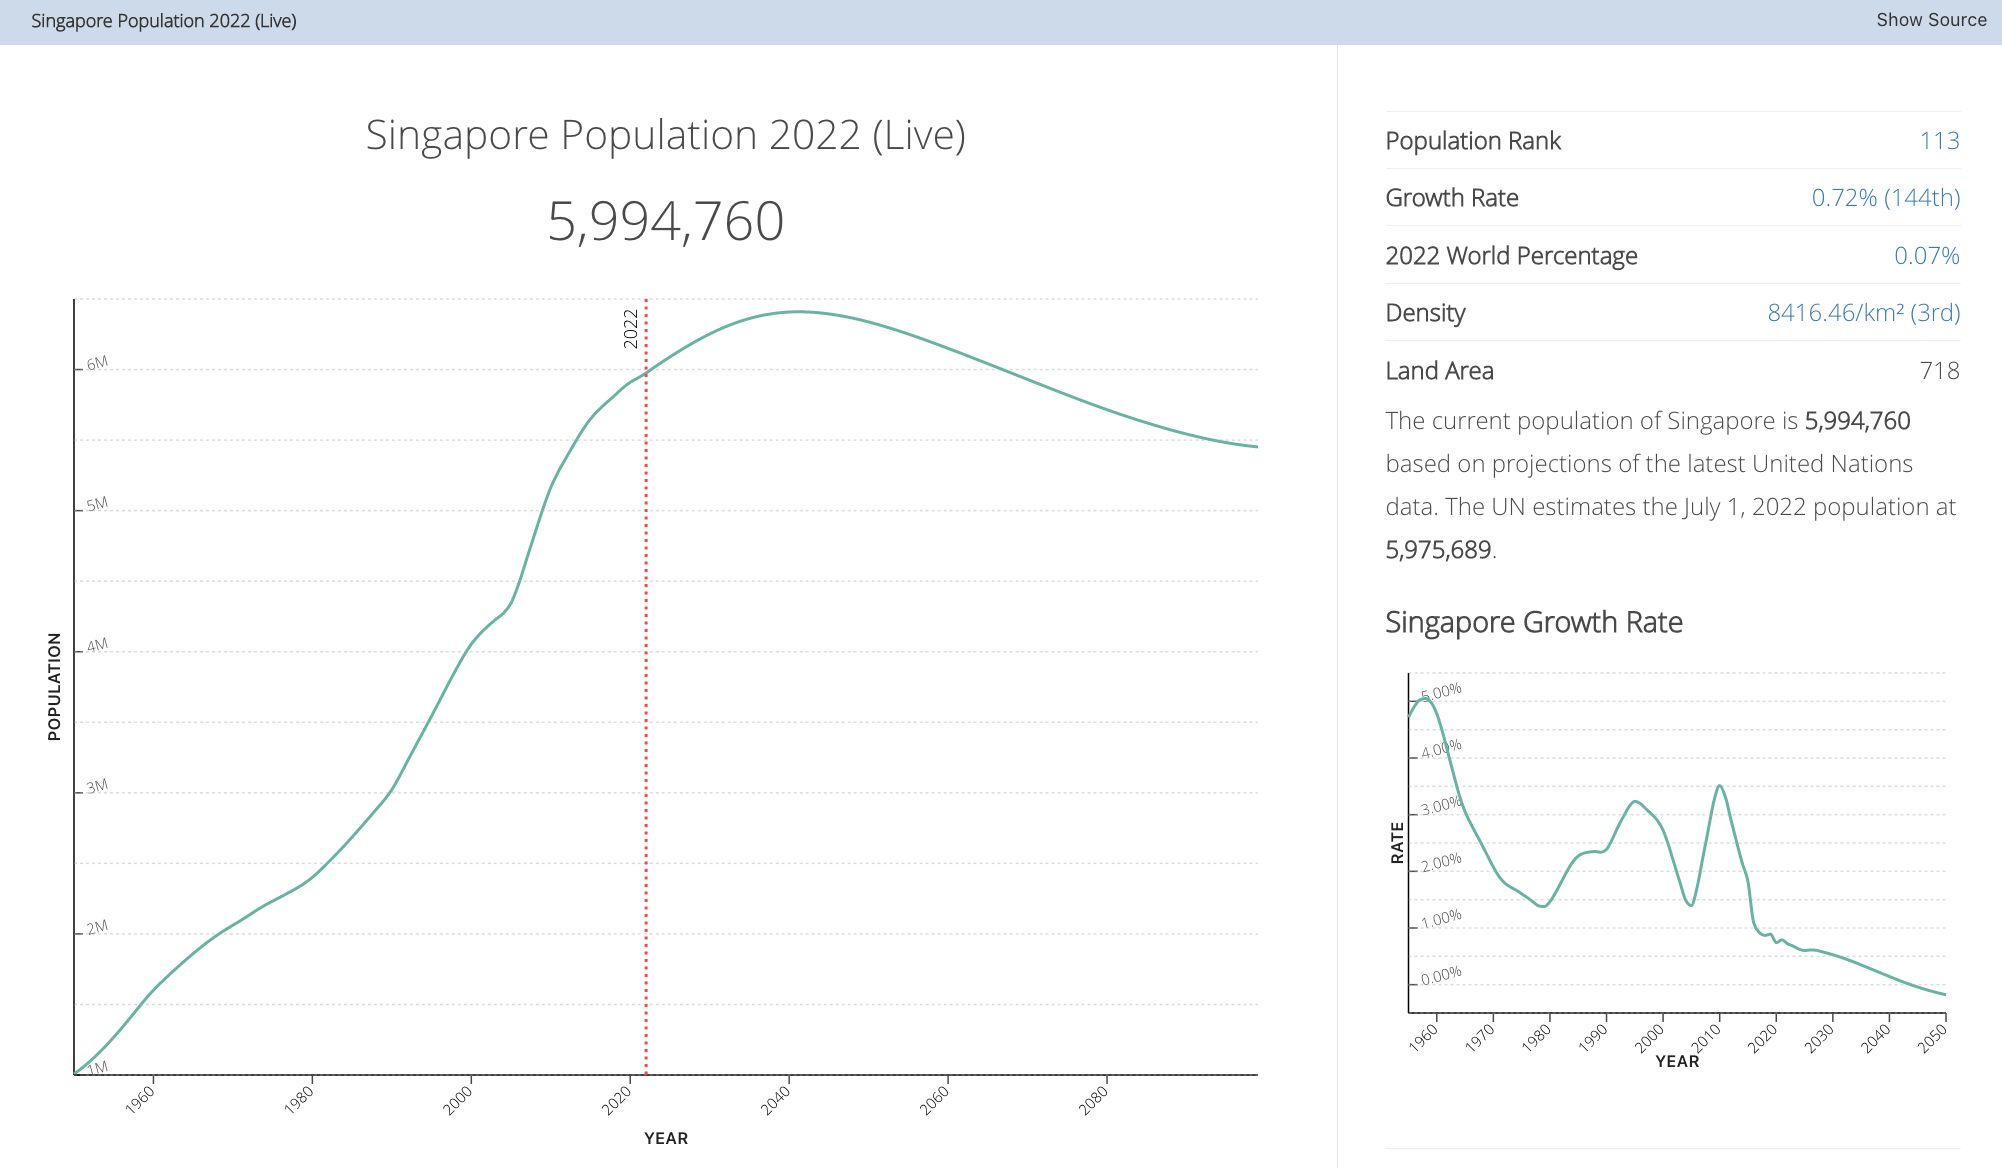
Task: Click the Singapore Growth Rate heading
Action: (1533, 622)
